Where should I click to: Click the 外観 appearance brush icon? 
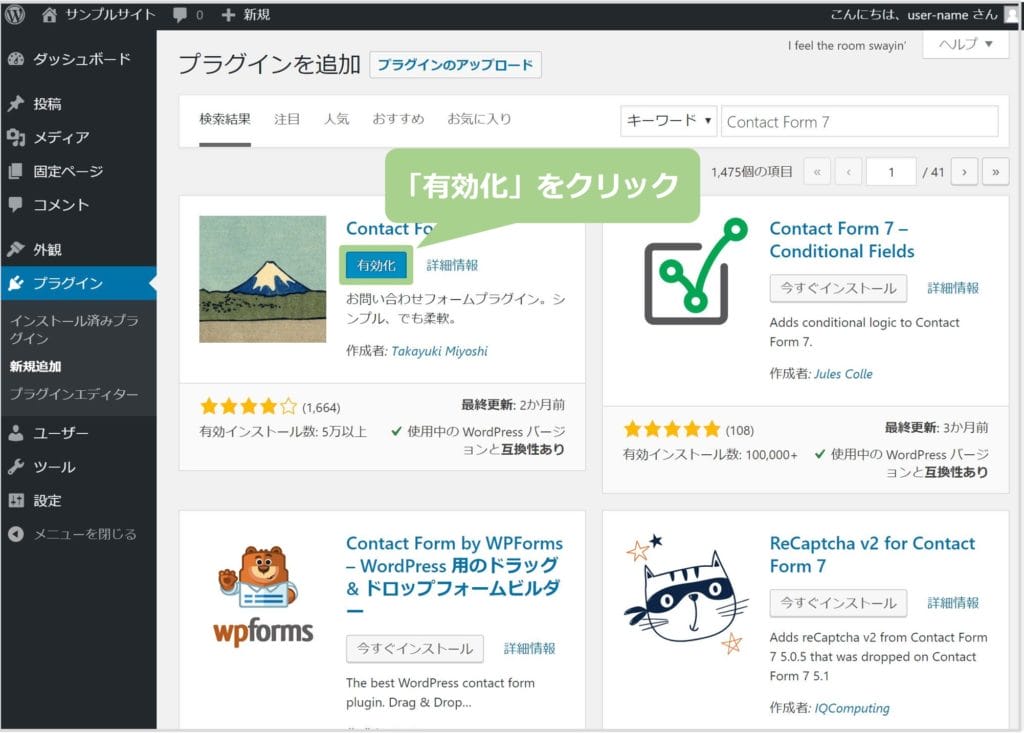click(16, 249)
